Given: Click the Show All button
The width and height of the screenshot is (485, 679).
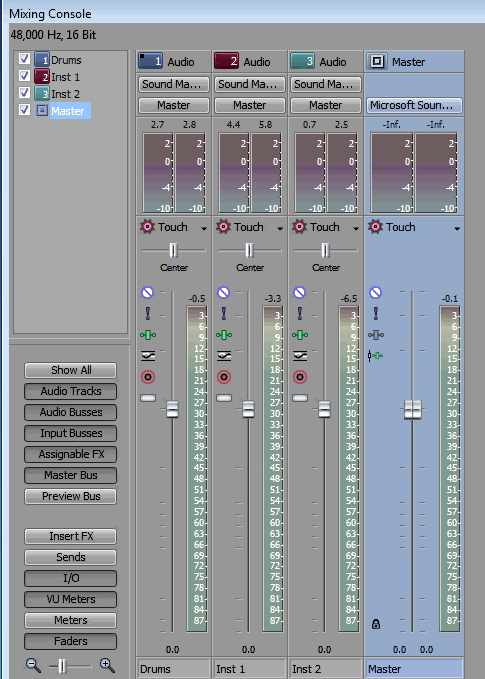Looking at the screenshot, I should pyautogui.click(x=71, y=370).
